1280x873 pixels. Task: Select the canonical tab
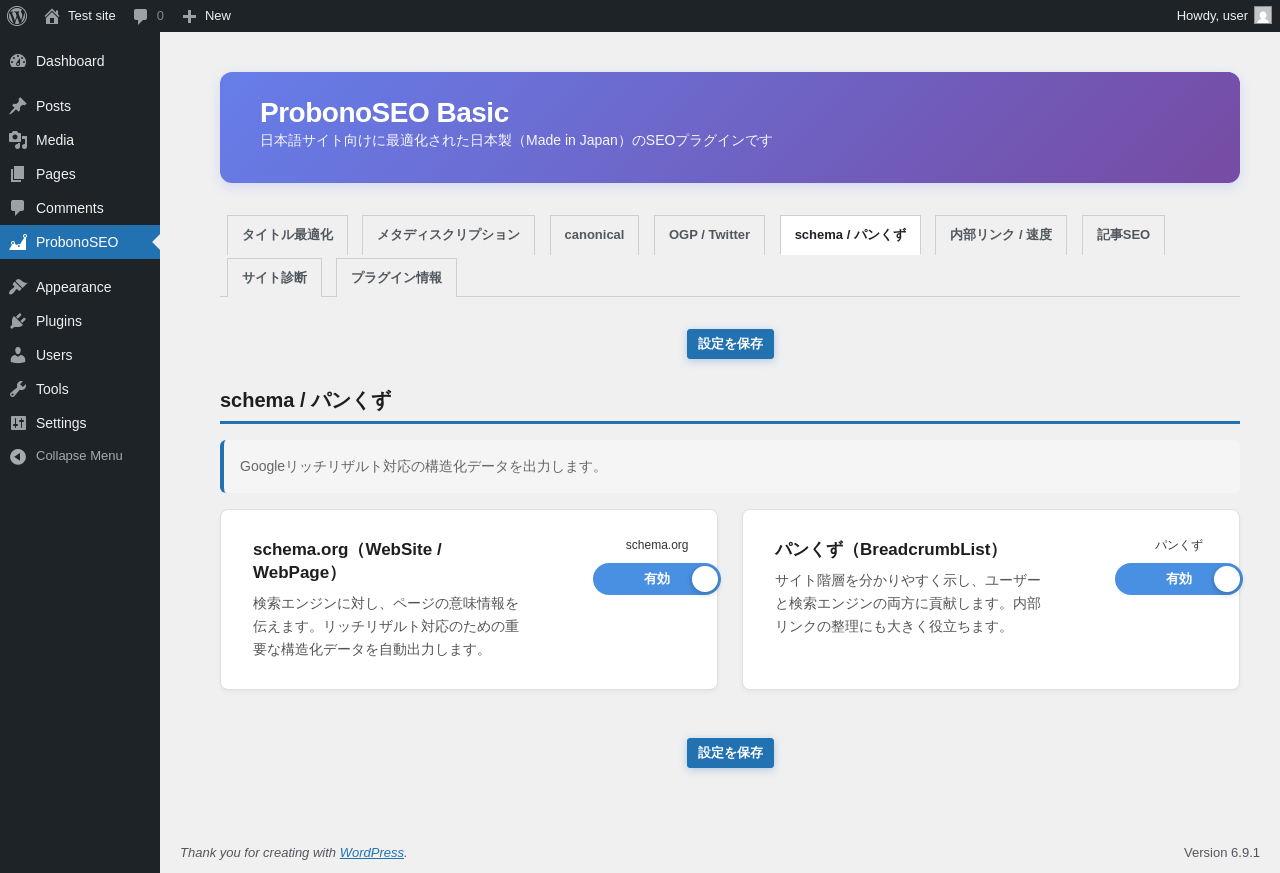pos(594,235)
